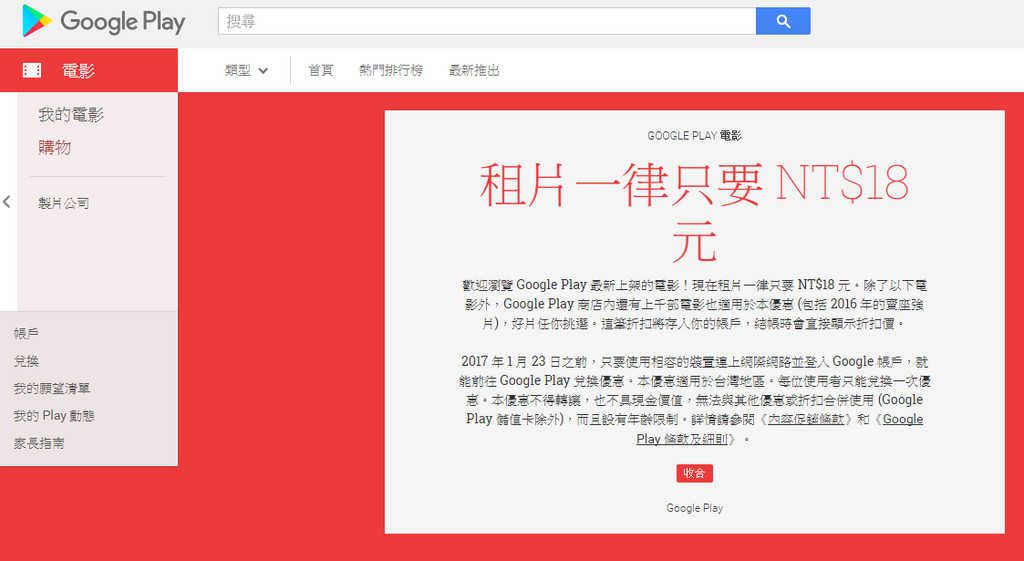Screen dimensions: 1024x561
Task: Open 我的電影 in the sidebar
Action: click(71, 115)
